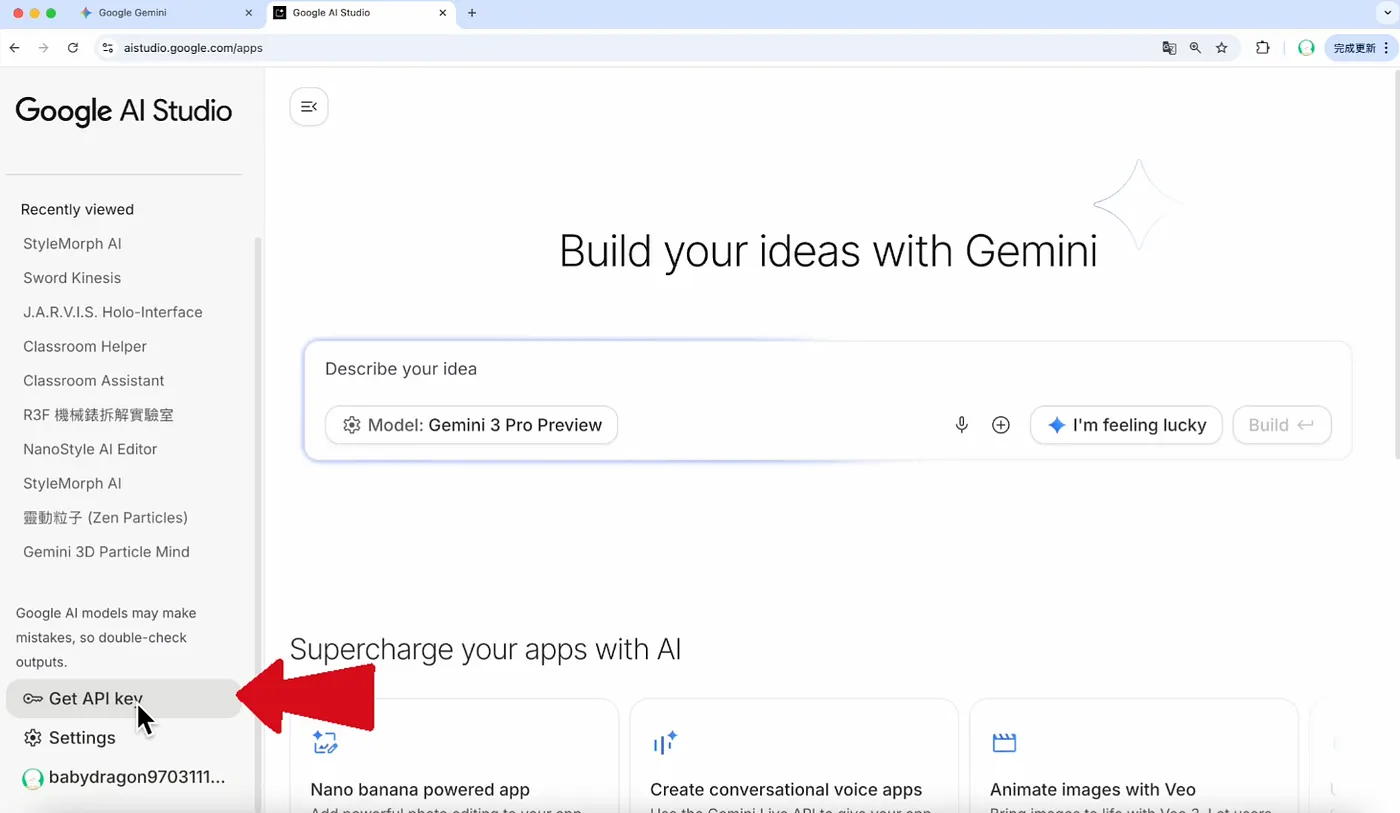Expand the tab list chevron
Viewport: 1400px width, 813px height.
pyautogui.click(x=1388, y=13)
